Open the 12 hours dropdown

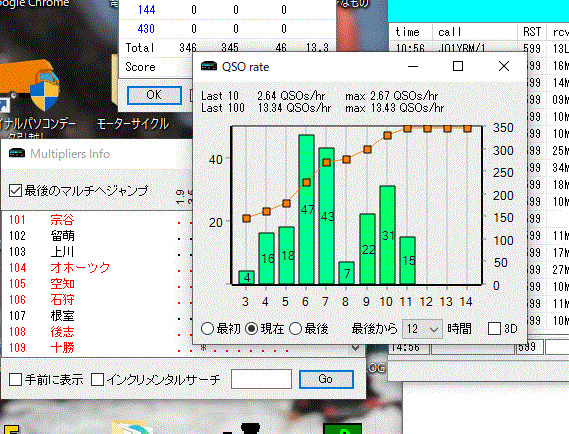(x=422, y=329)
